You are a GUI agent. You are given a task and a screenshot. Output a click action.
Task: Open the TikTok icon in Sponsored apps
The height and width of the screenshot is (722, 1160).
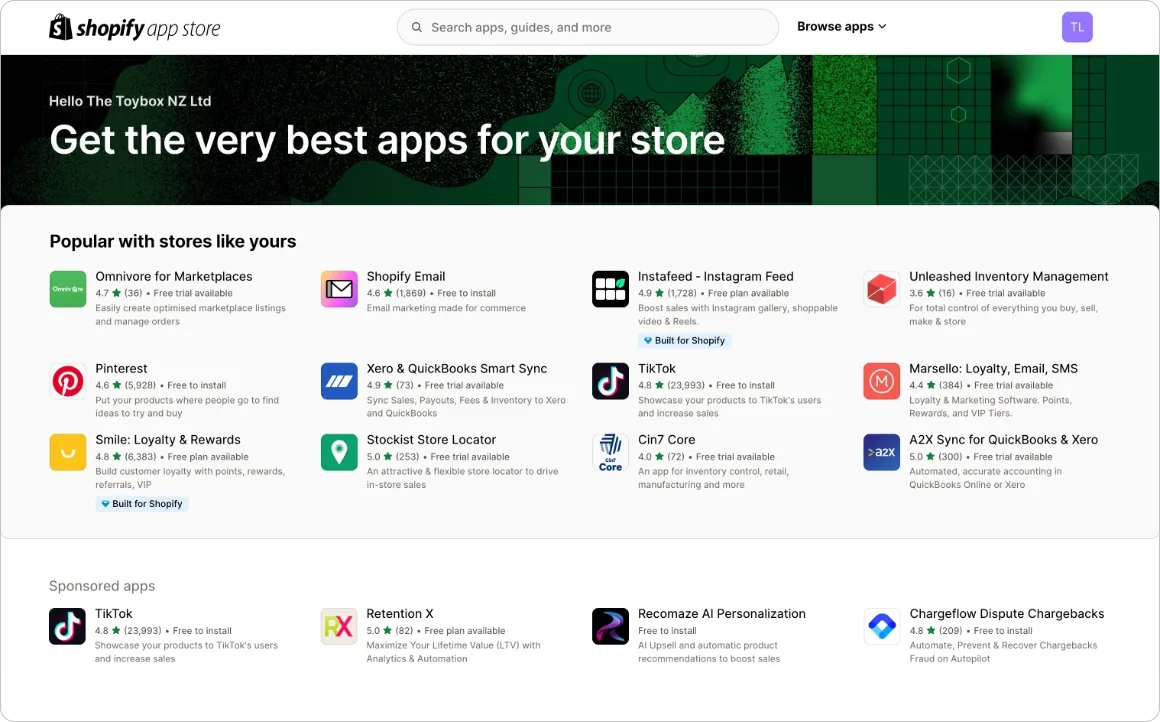(x=67, y=627)
